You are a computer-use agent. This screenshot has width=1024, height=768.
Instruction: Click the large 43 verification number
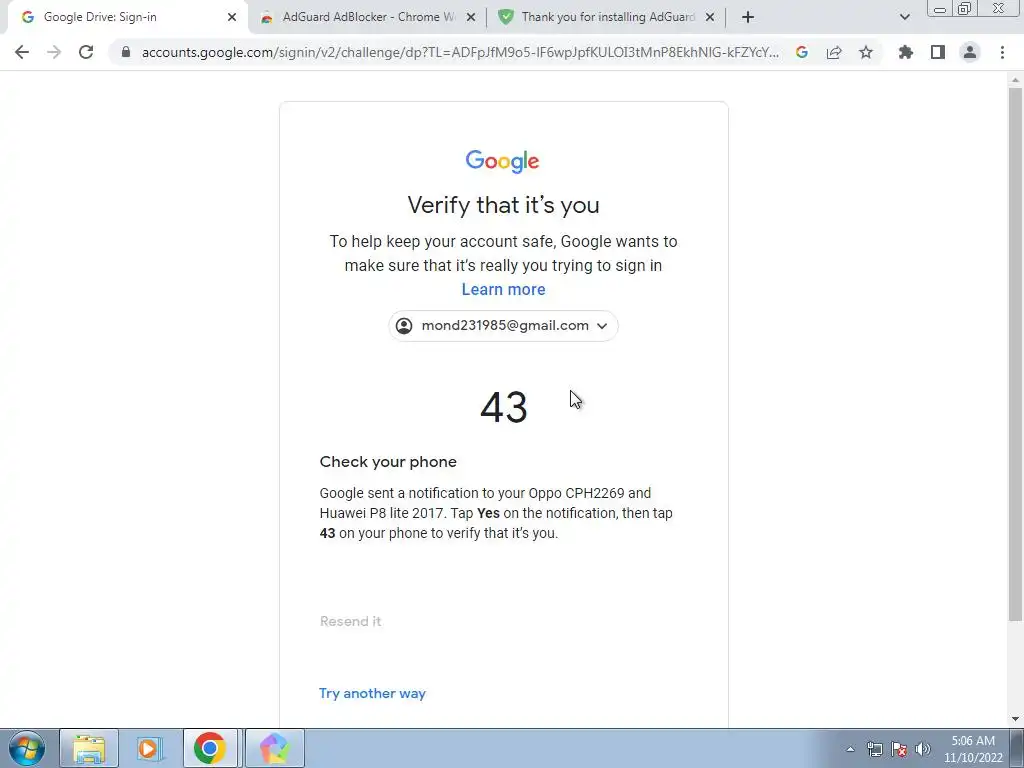coord(504,408)
